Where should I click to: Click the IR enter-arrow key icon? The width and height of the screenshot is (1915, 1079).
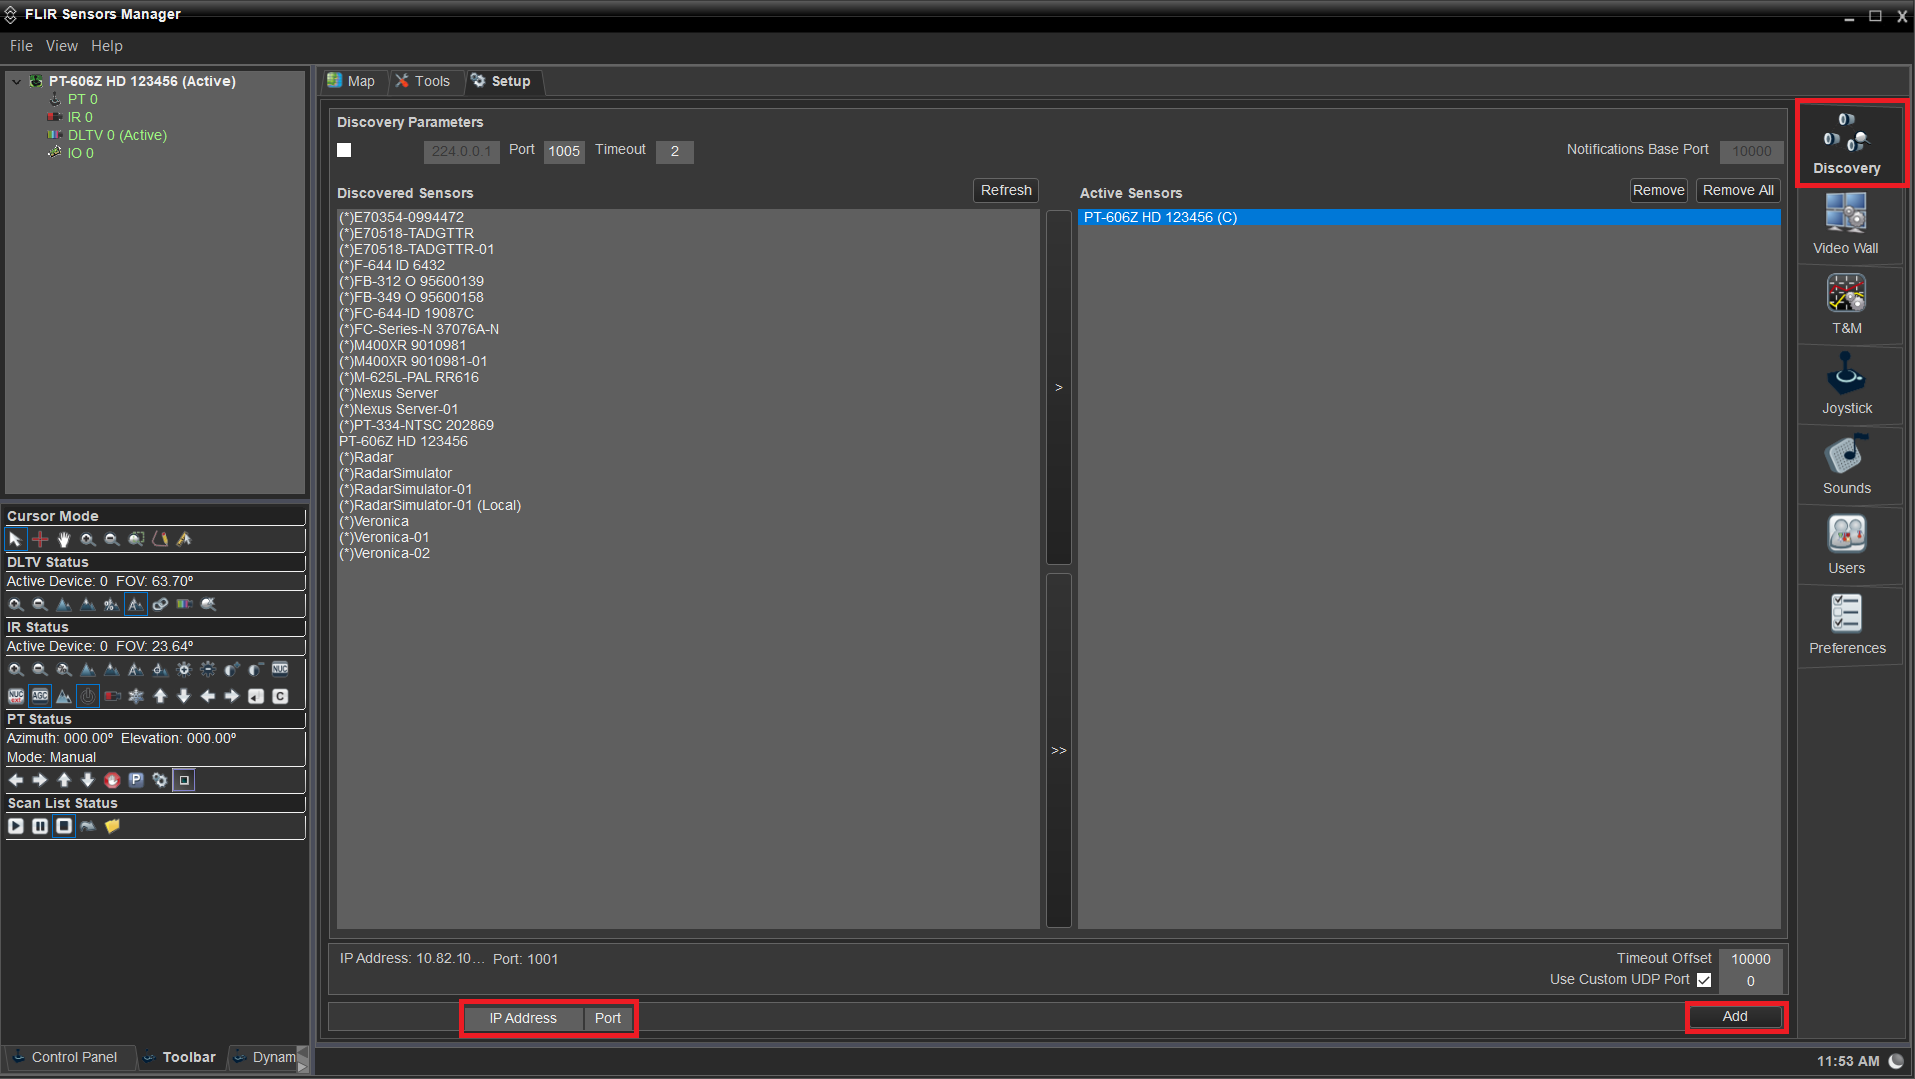click(x=256, y=696)
